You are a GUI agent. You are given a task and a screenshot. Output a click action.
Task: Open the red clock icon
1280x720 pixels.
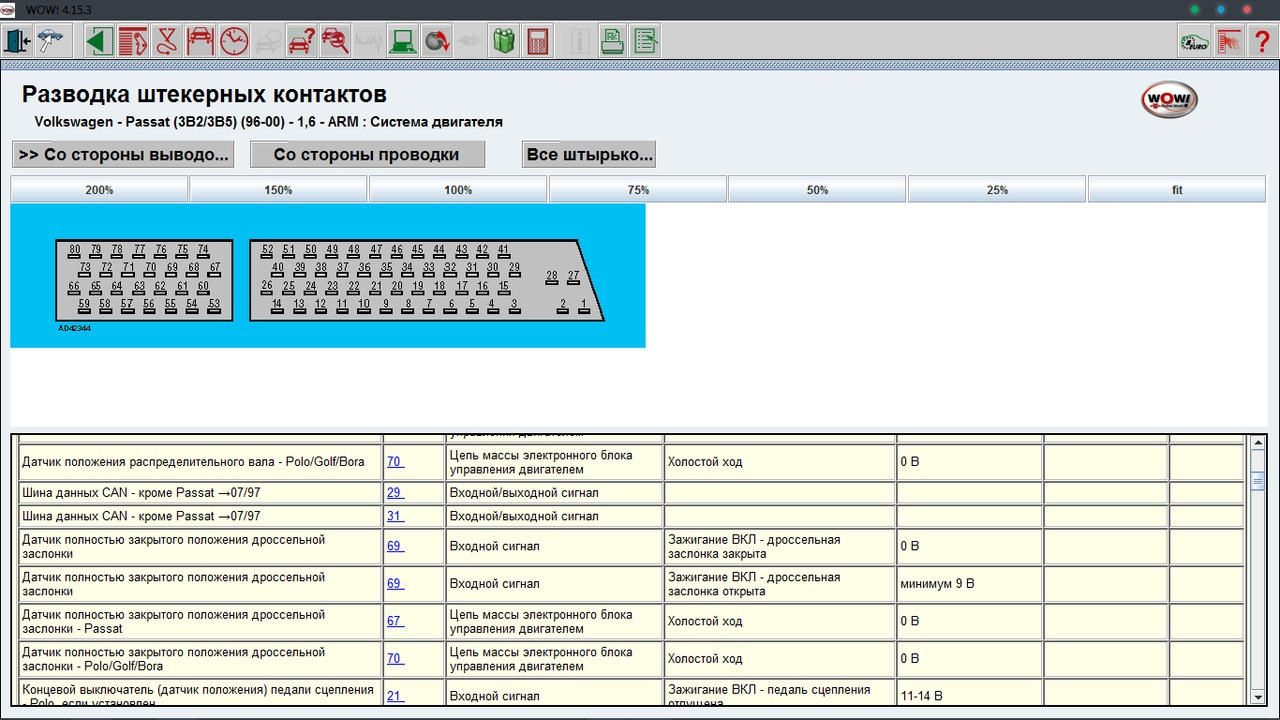tap(233, 41)
